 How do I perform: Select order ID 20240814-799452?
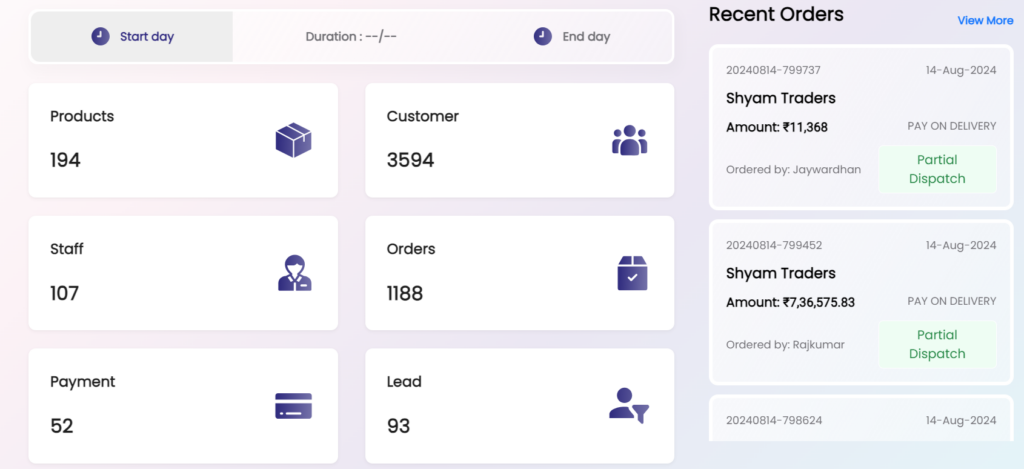774,245
